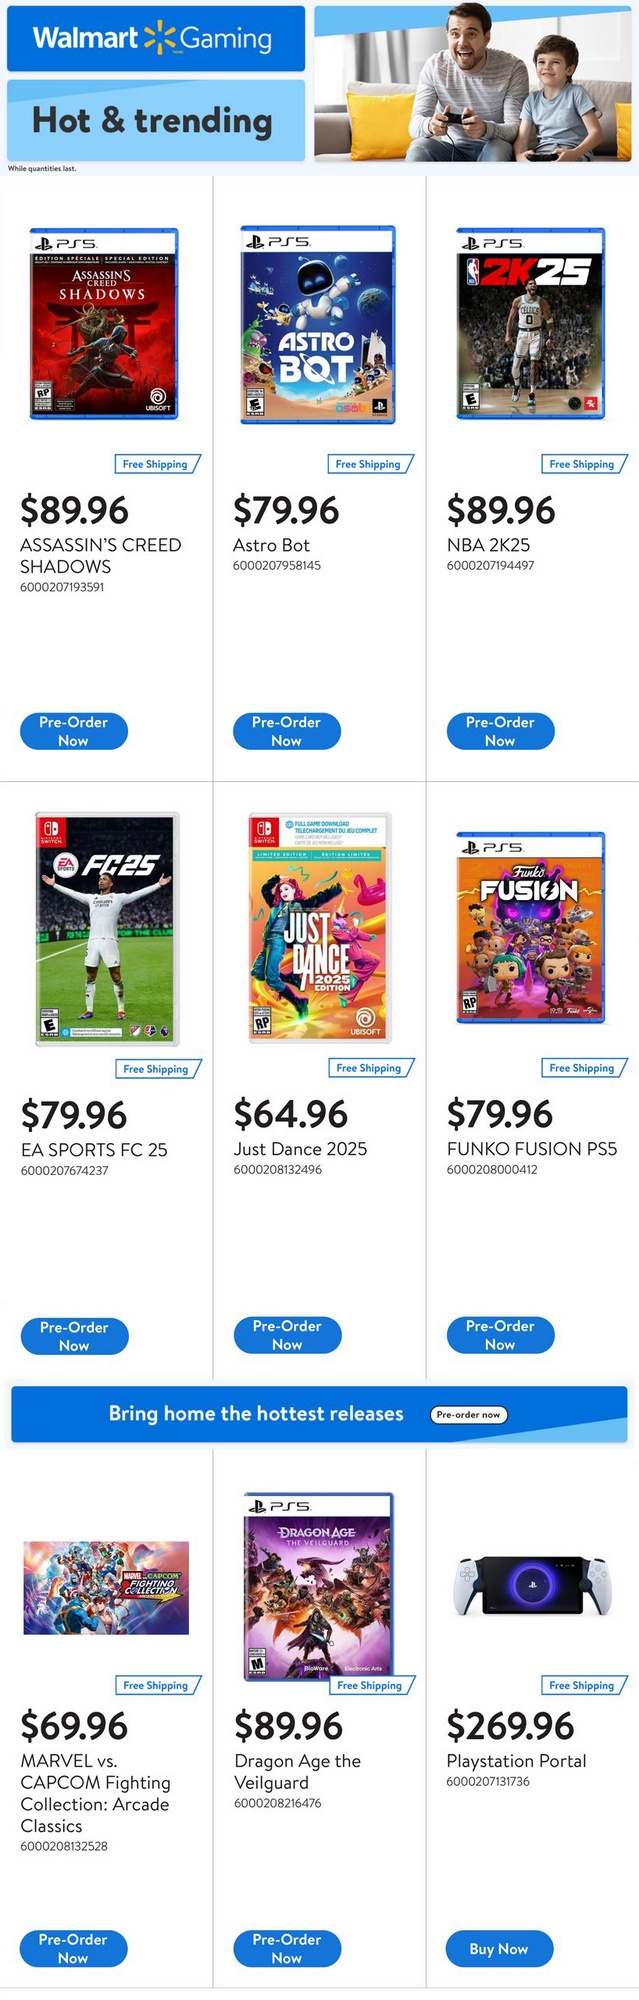This screenshot has height=2000, width=639.
Task: Pre-order Just Dance 2025
Action: (x=287, y=1335)
